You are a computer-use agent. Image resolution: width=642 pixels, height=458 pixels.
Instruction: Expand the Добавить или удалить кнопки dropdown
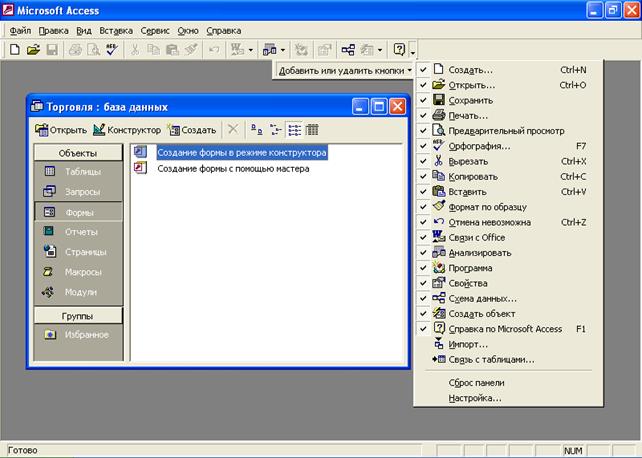click(347, 71)
